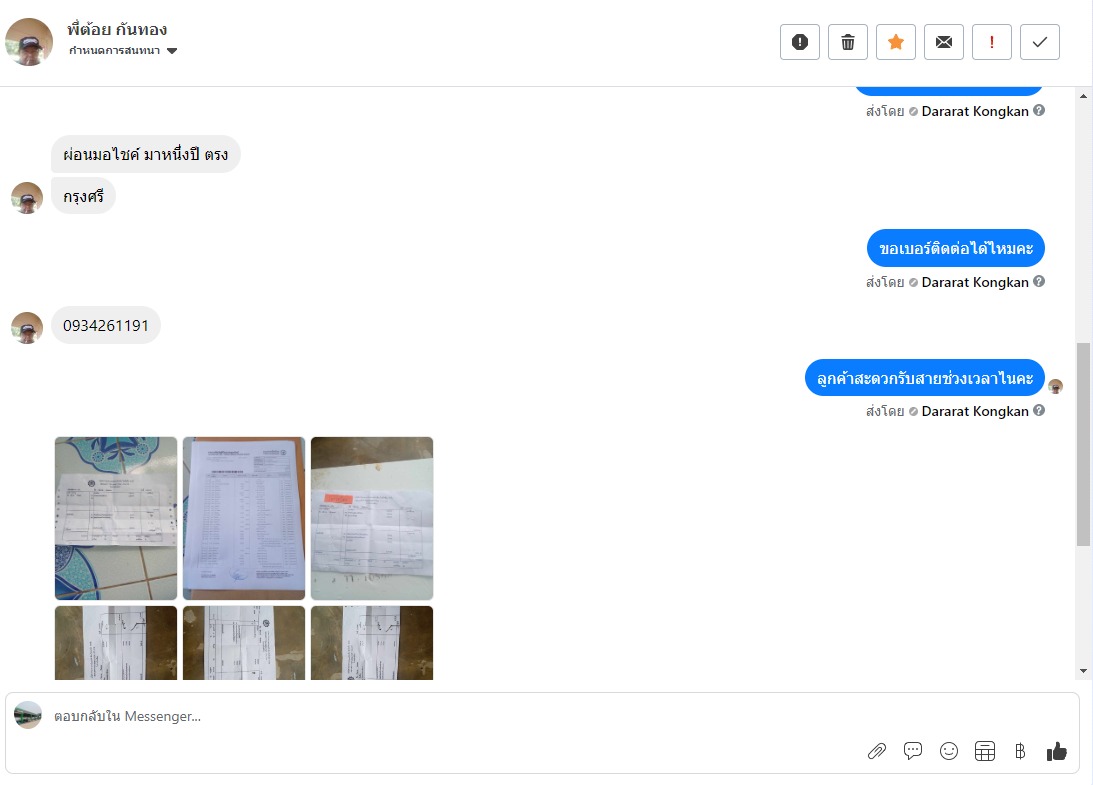This screenshot has height=785, width=1093.
Task: Send a thumbs-up like
Action: [x=1057, y=751]
